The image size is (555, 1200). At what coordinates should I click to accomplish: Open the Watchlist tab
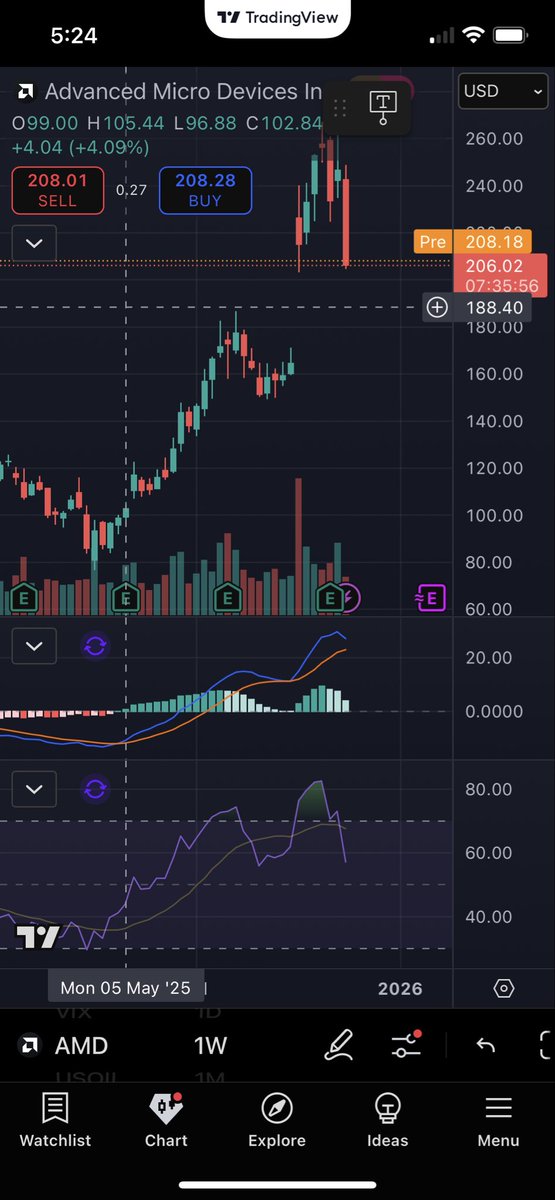[x=55, y=1119]
